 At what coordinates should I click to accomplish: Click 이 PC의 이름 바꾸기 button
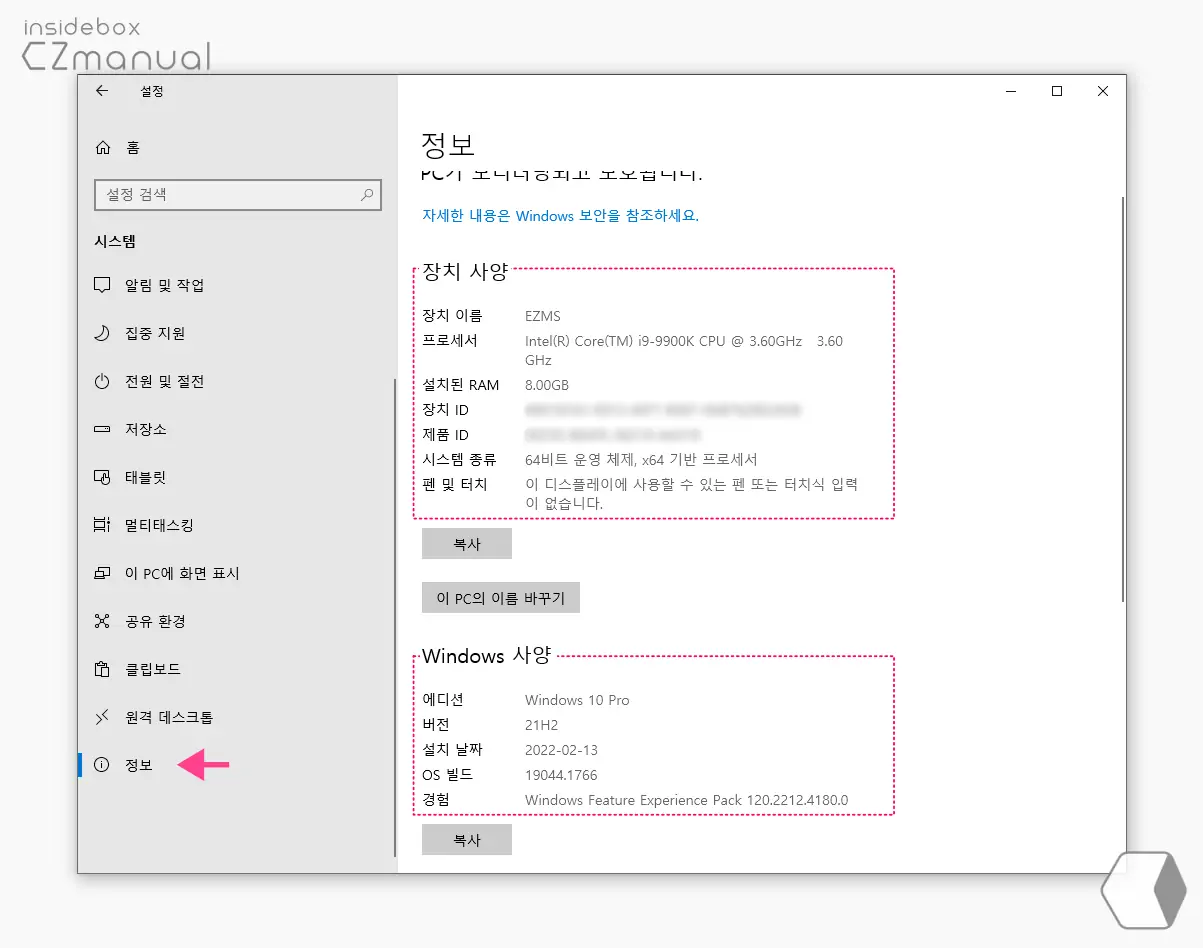coord(500,597)
